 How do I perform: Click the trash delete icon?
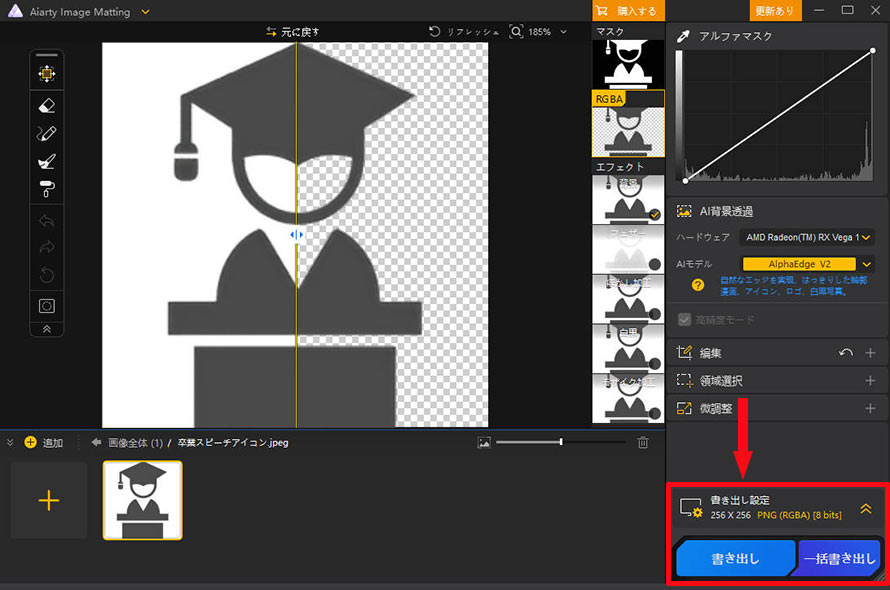pos(643,442)
